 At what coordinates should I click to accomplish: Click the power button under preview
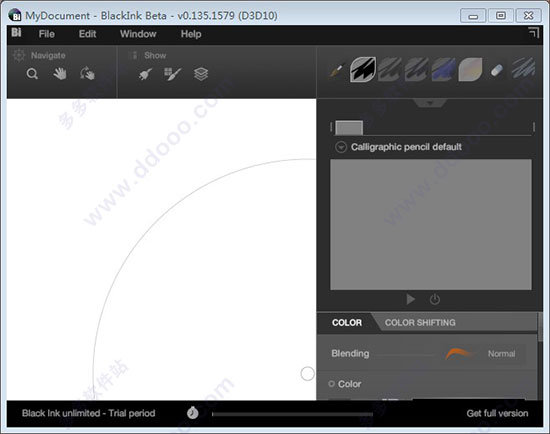point(435,299)
